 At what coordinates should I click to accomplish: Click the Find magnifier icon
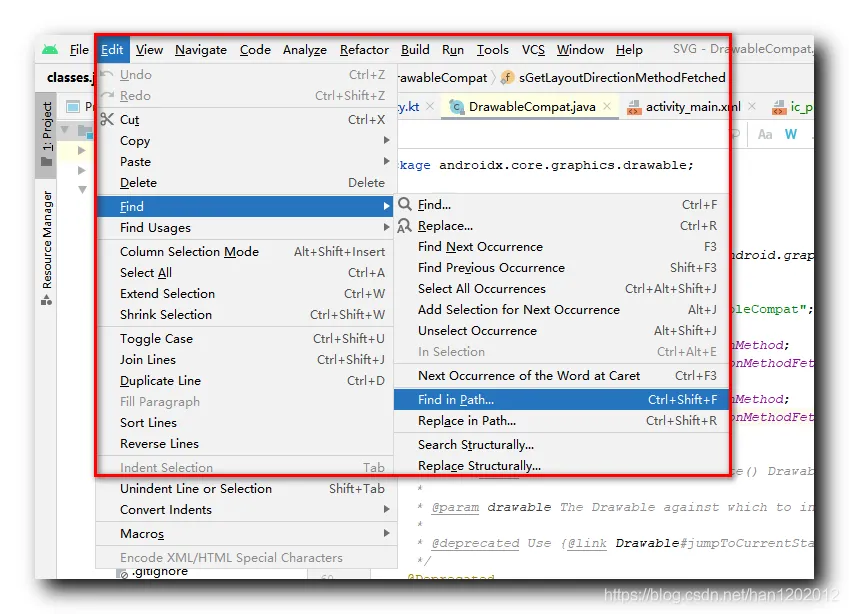tap(404, 205)
